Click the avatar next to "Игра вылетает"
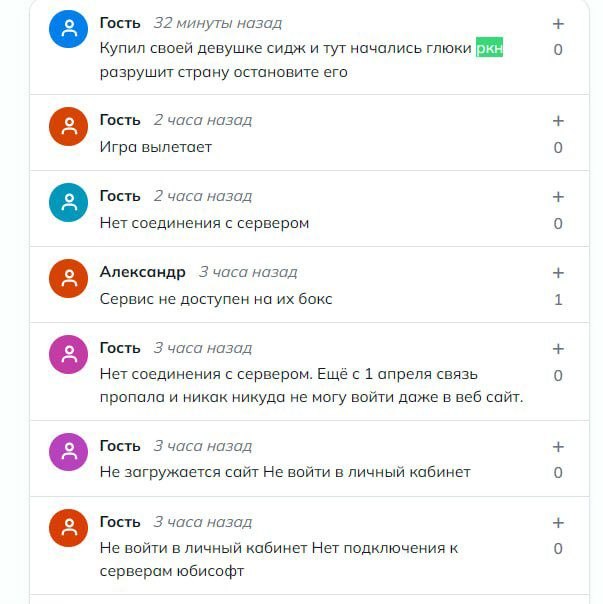603x604 pixels. tap(69, 126)
